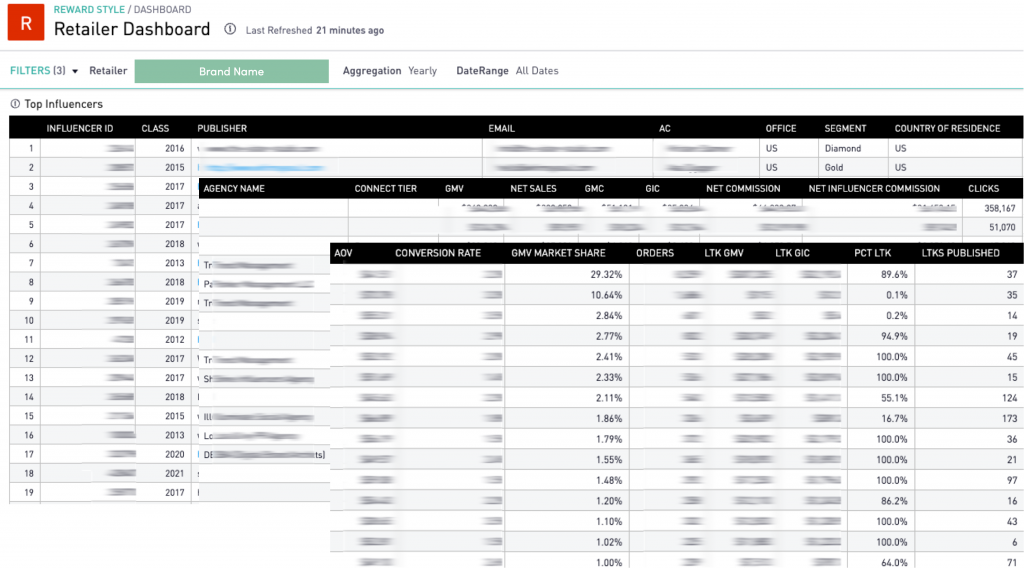Sort by CLICKS column header
Screen dimensions: 1024x568
click(984, 189)
